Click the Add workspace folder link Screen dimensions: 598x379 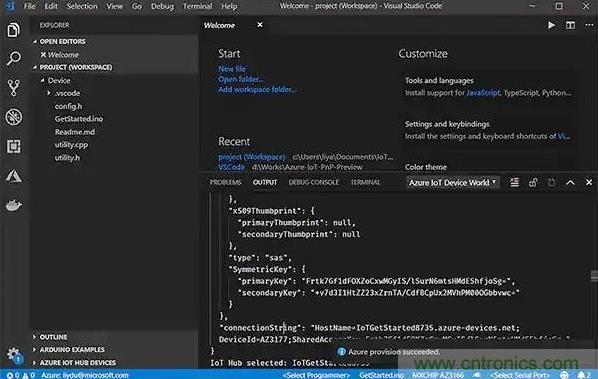coord(257,90)
